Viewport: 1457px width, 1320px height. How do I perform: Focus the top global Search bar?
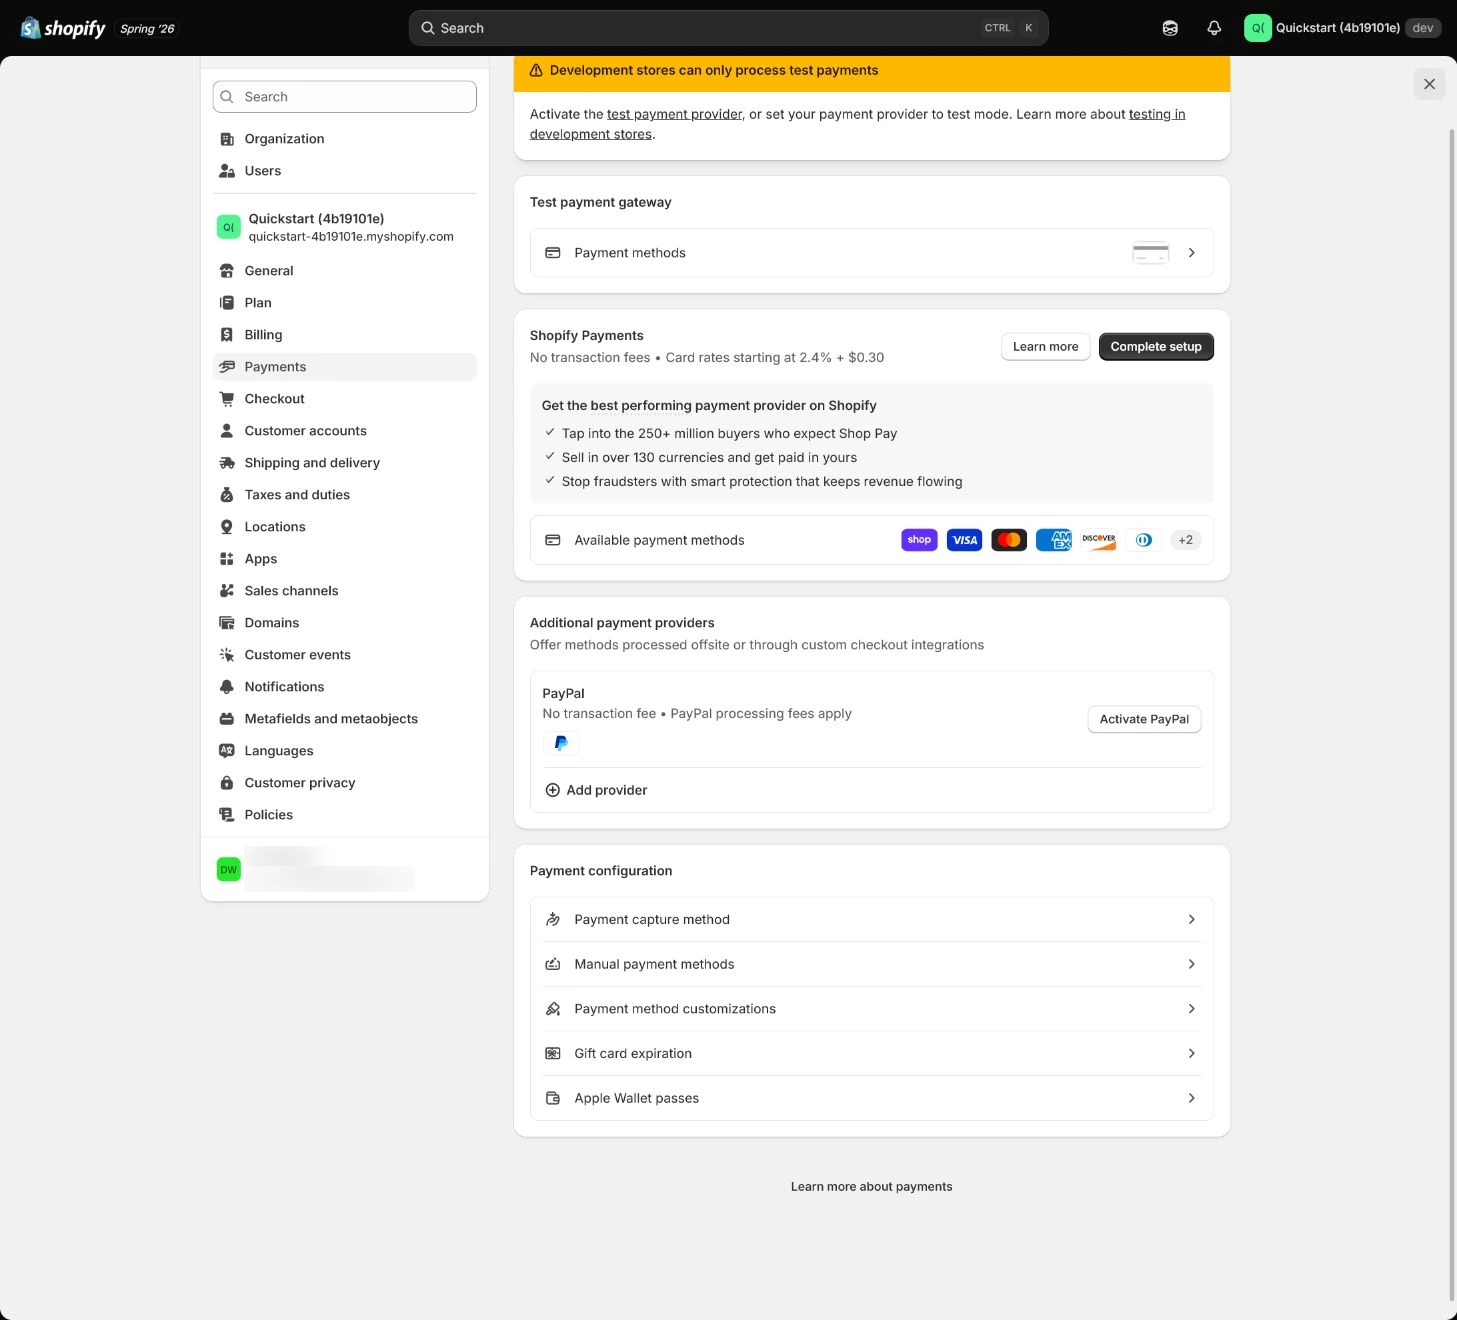click(729, 28)
